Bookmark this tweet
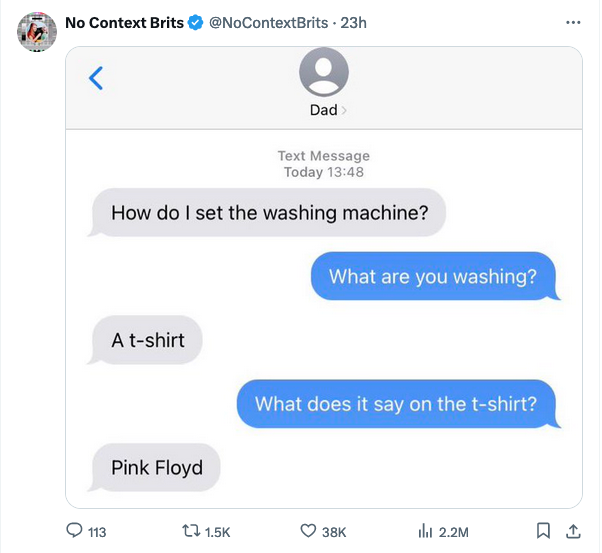Viewport: 602px width, 553px height. coord(543,531)
